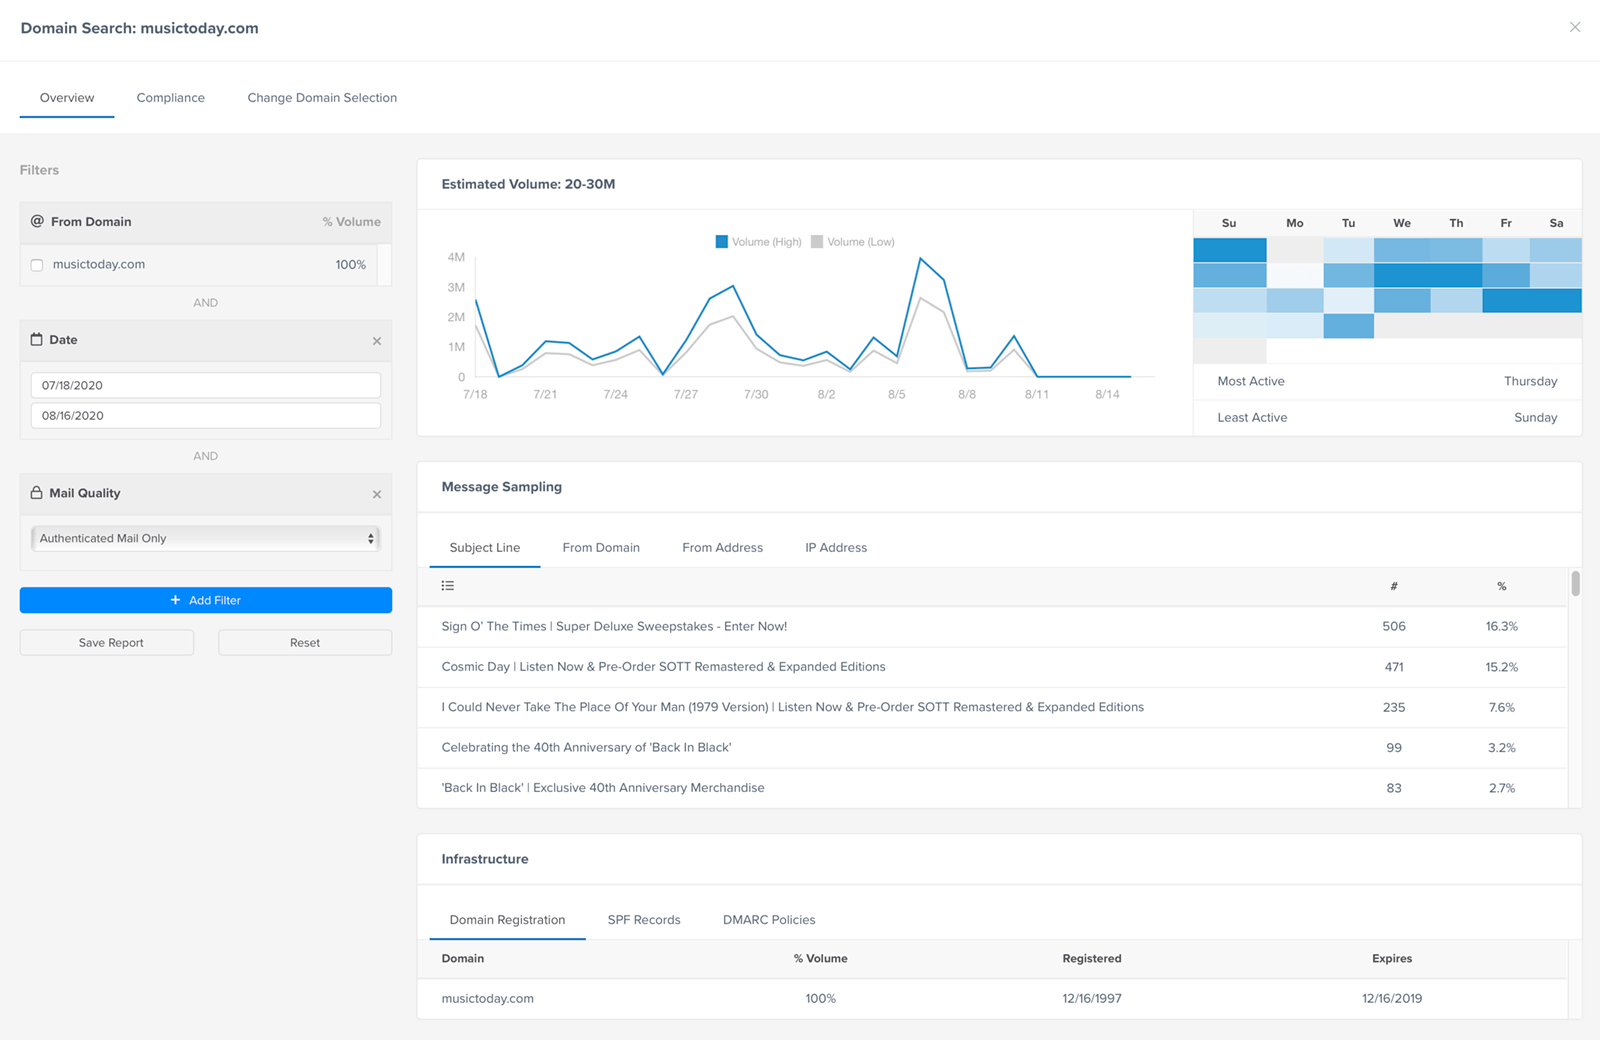Click the darkest Thursday heatmap cell
This screenshot has width=1600, height=1040.
1456,274
